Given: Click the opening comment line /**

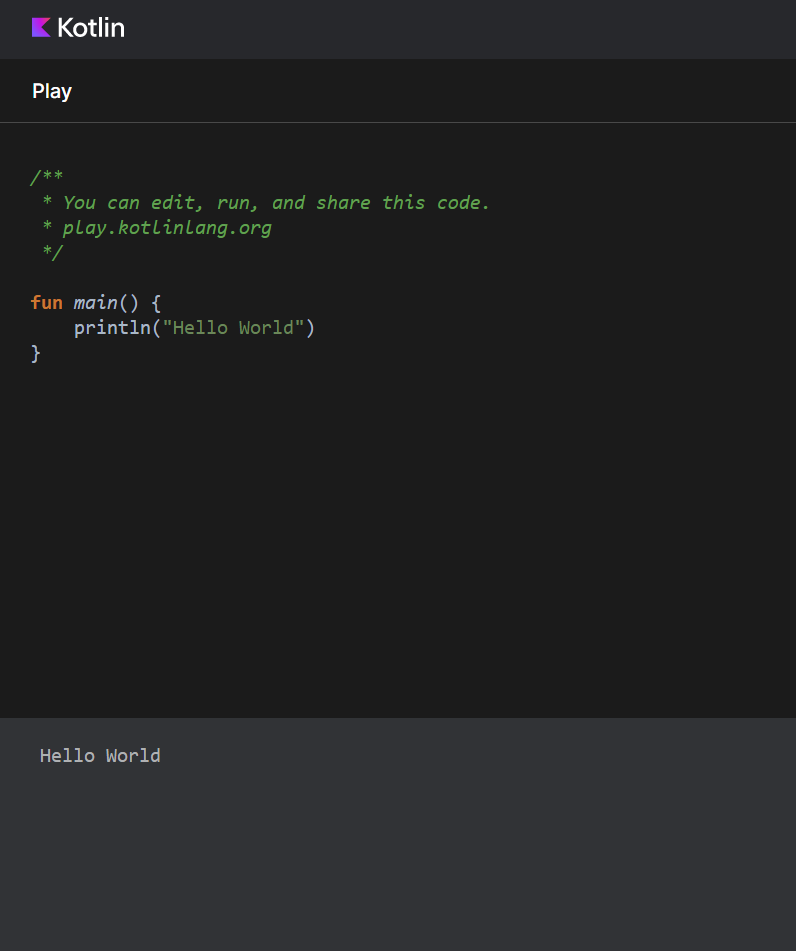Looking at the screenshot, I should pyautogui.click(x=45, y=177).
